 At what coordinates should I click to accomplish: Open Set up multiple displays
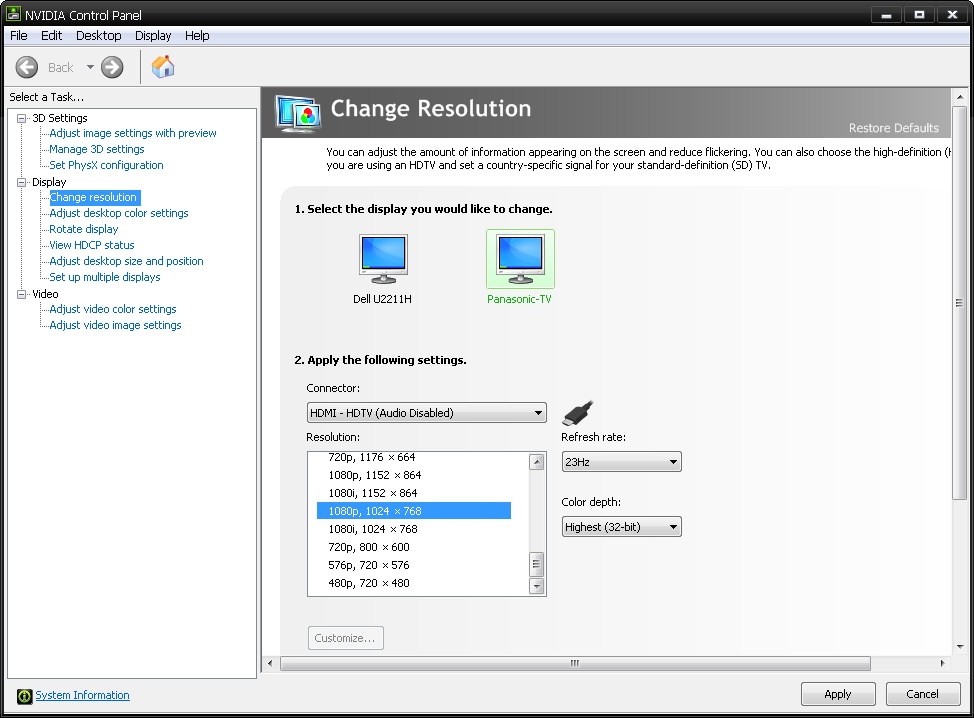pyautogui.click(x=105, y=277)
